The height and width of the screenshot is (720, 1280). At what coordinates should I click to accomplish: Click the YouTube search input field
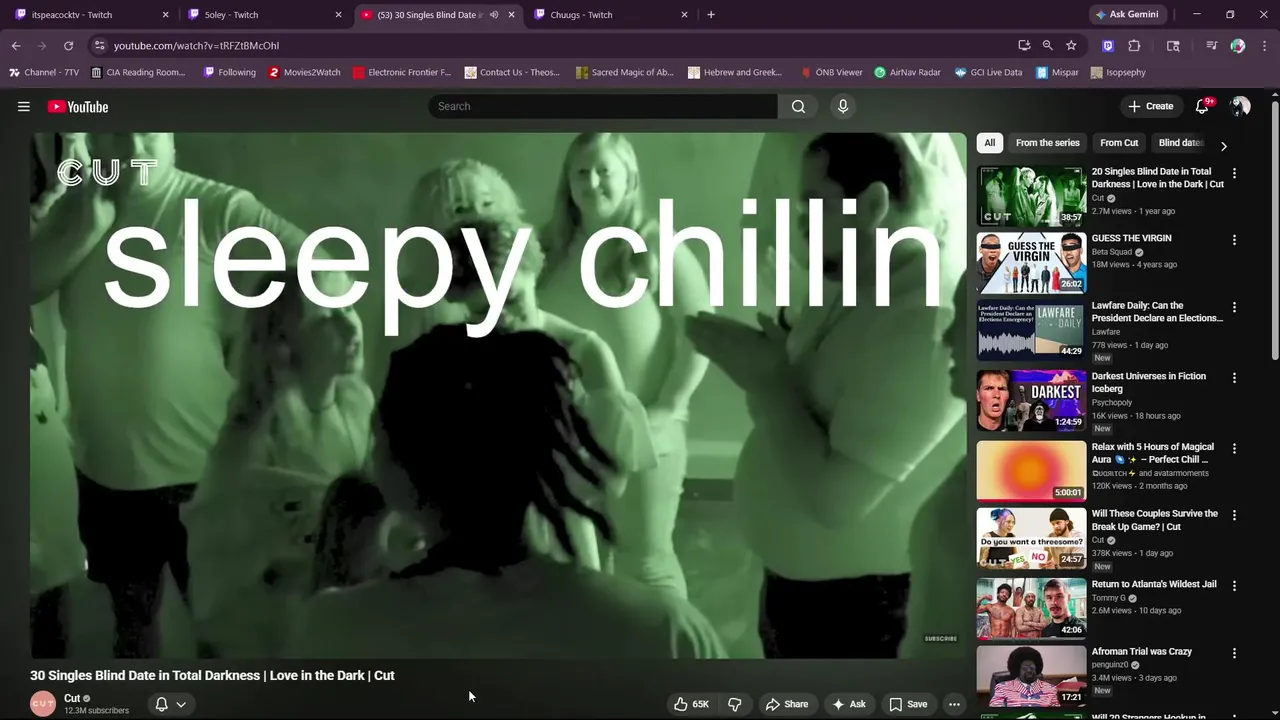pyautogui.click(x=603, y=107)
